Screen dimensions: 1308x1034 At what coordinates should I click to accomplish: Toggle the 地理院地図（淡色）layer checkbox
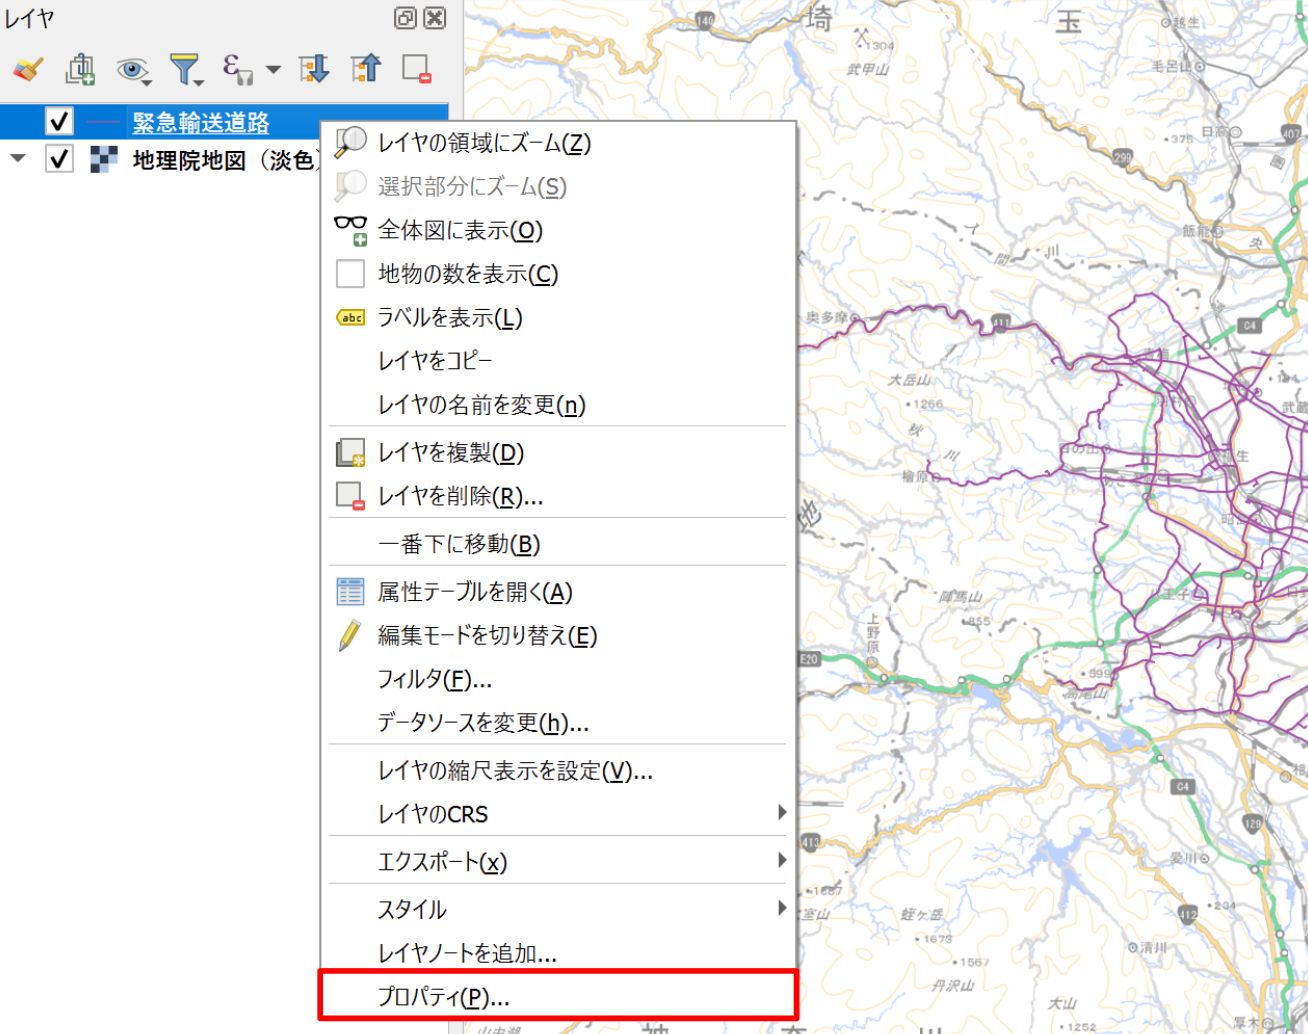59,159
